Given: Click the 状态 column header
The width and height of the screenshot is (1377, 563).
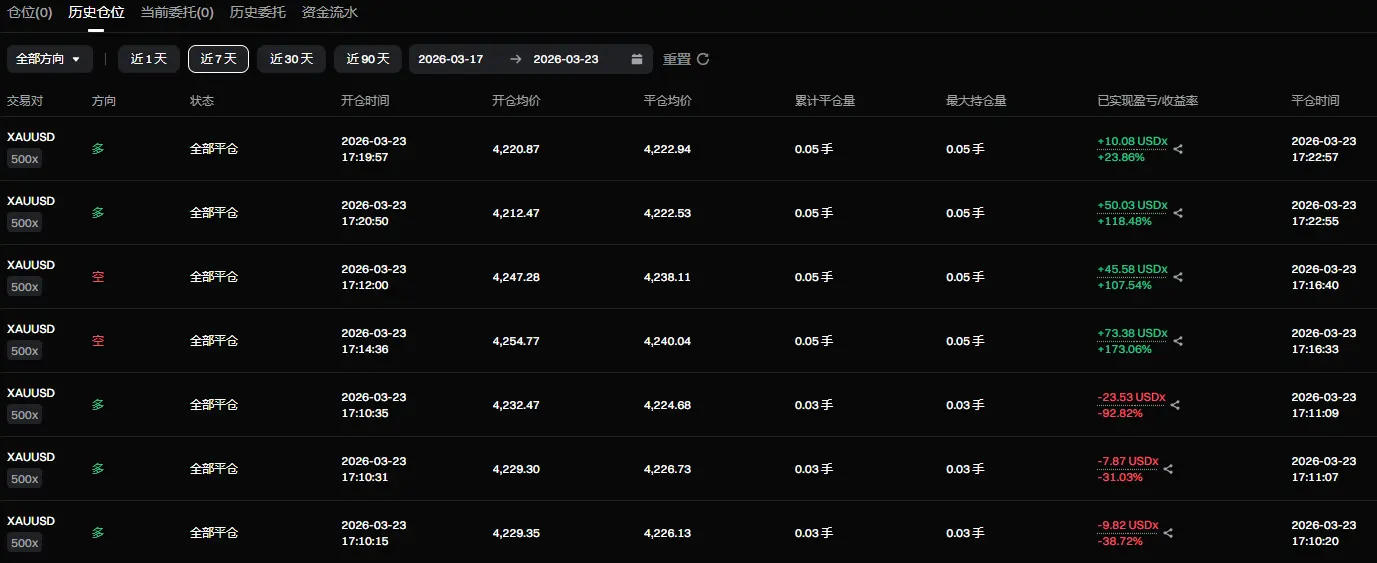Looking at the screenshot, I should [x=202, y=101].
